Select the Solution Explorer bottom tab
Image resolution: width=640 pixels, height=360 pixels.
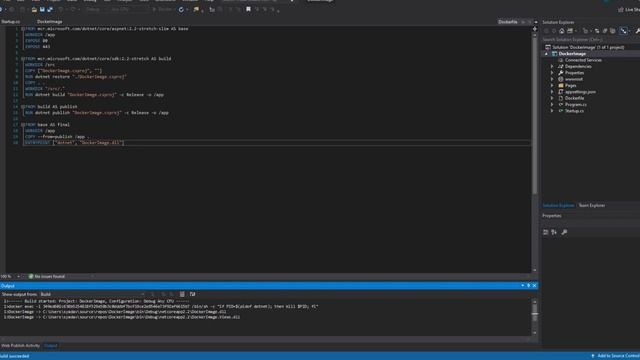pos(558,205)
